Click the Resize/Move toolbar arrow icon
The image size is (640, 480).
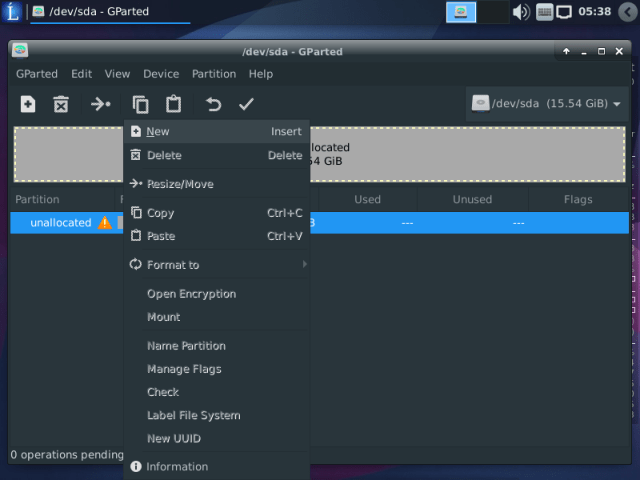[x=100, y=104]
